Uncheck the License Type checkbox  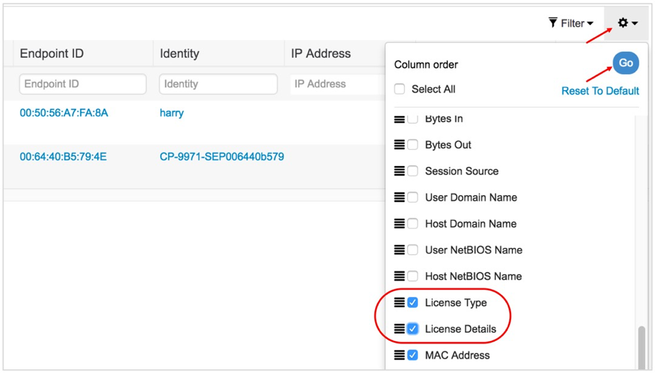pos(413,302)
